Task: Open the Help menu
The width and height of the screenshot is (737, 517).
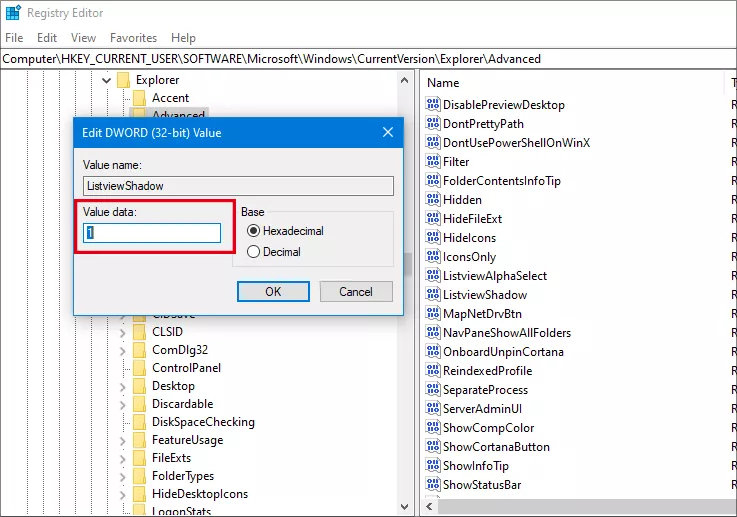Action: pos(183,38)
